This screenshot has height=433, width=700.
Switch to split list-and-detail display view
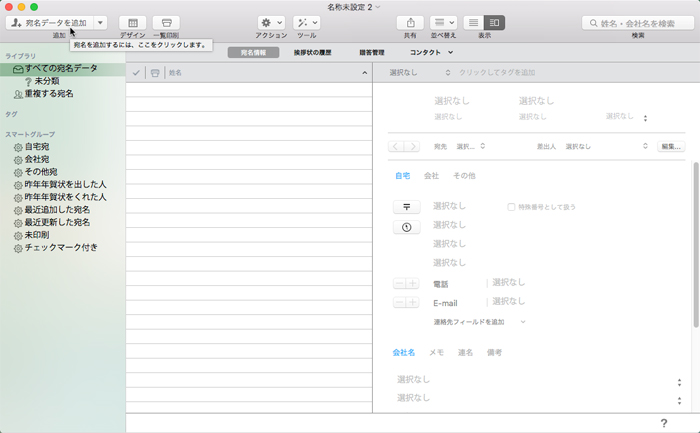494,22
